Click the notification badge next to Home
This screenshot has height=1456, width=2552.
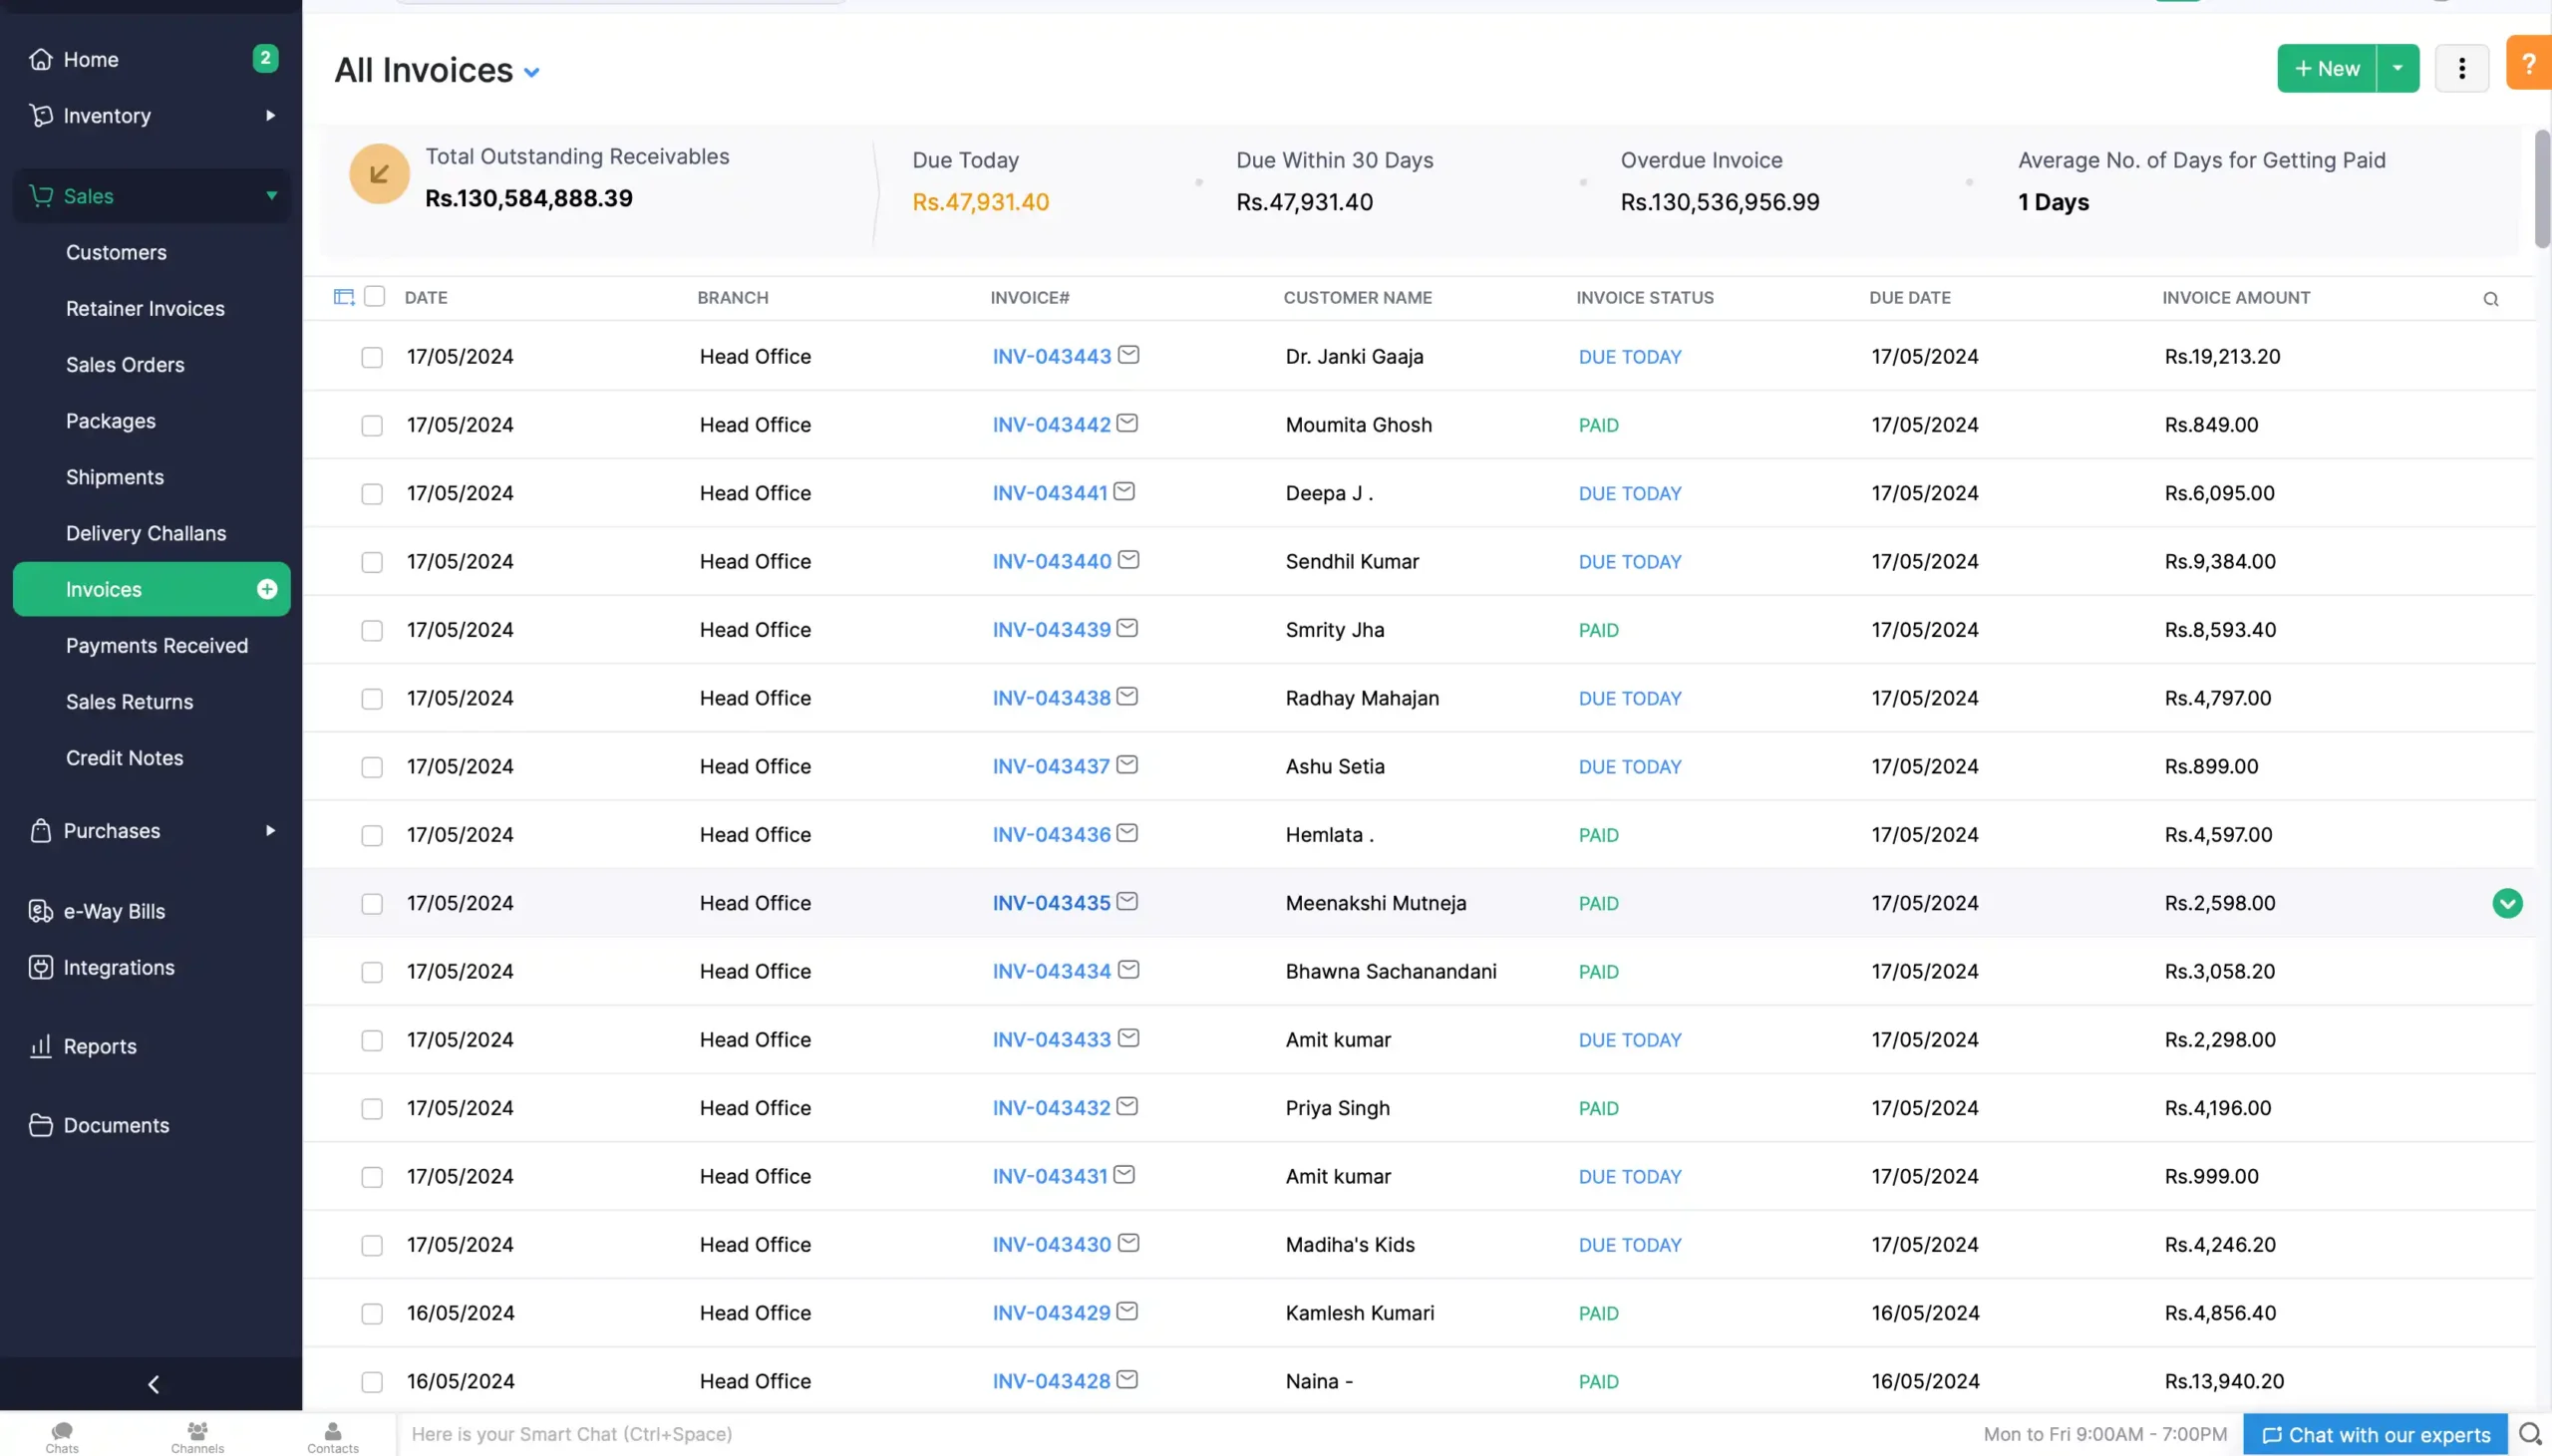[265, 58]
